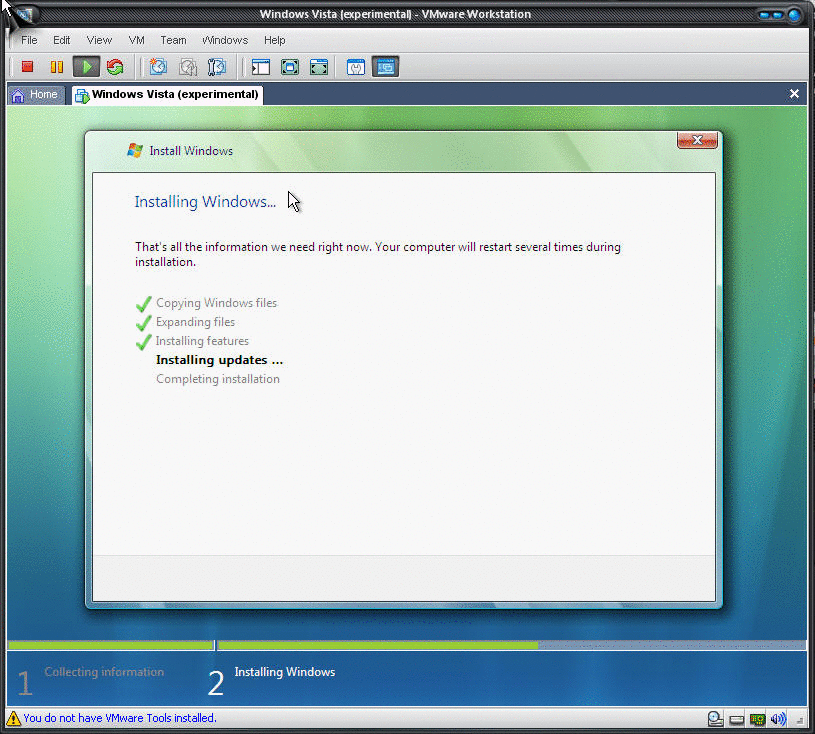Viewport: 815px width, 734px height.
Task: Click 'You do not have VMware Tools installed.'
Action: click(120, 718)
